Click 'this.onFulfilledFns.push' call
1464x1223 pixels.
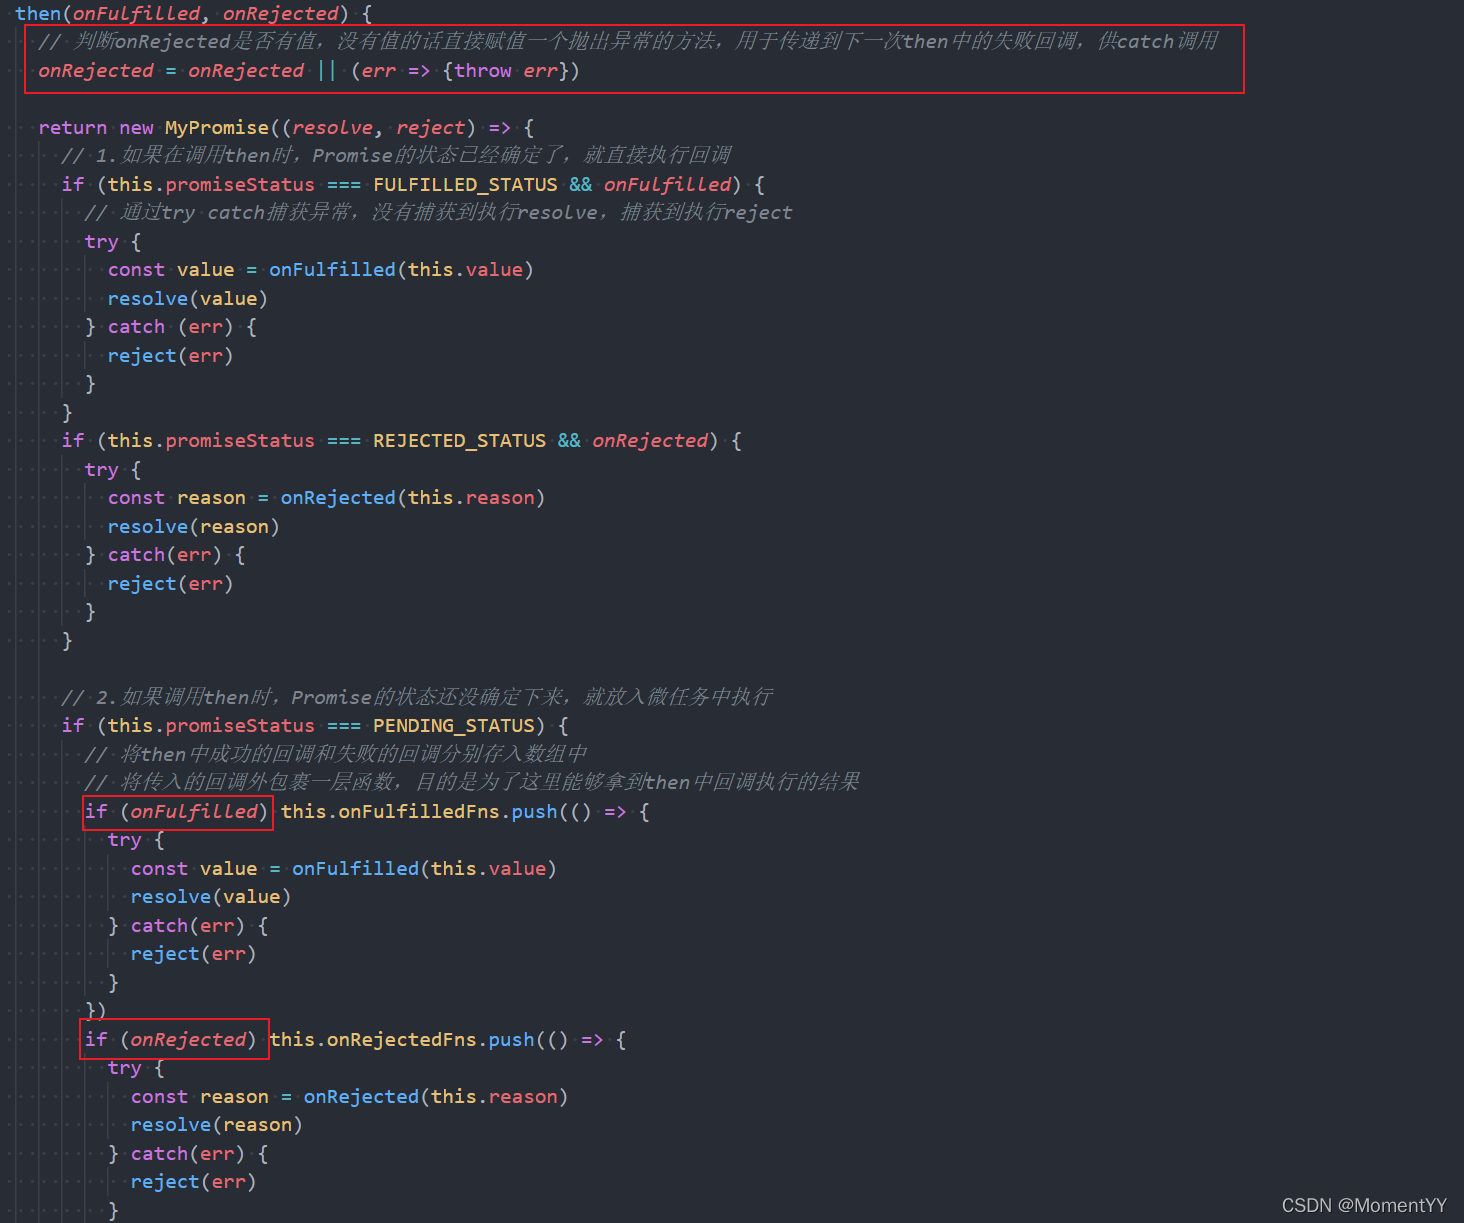419,812
